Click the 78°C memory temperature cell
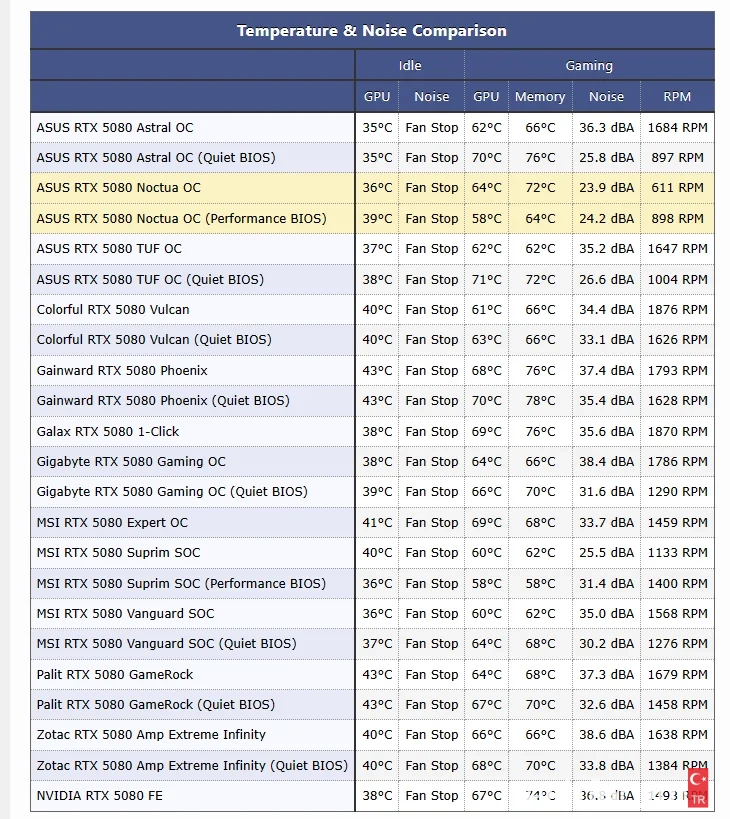This screenshot has width=730, height=819. coord(540,401)
